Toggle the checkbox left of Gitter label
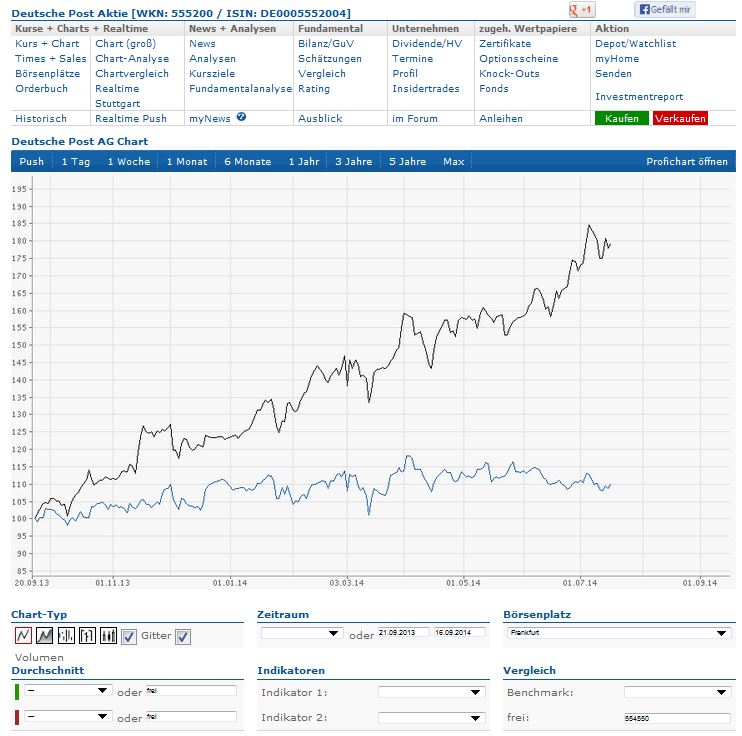 (129, 637)
